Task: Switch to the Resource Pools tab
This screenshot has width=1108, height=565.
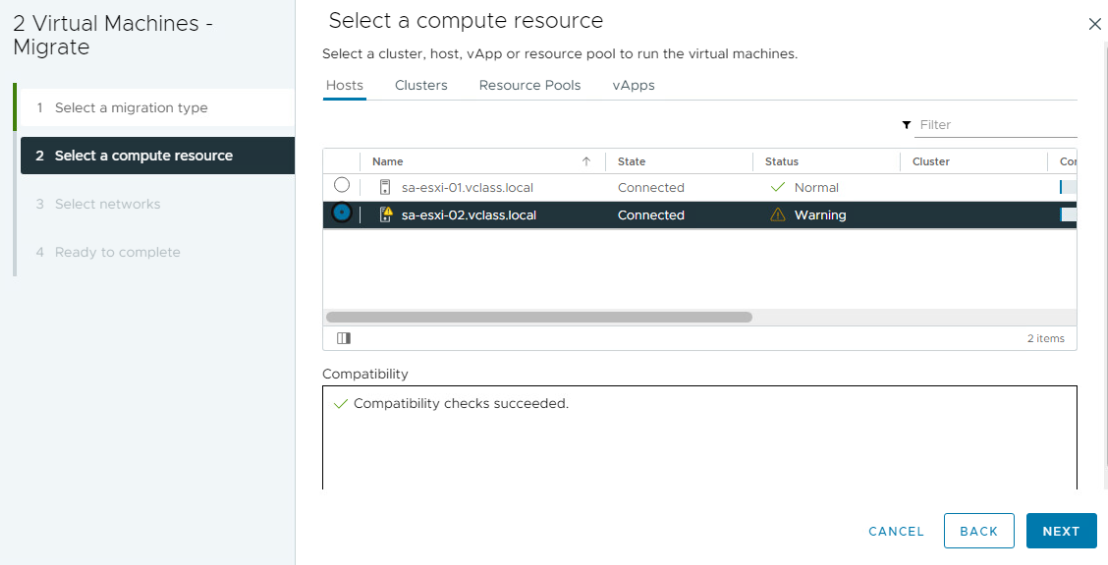Action: (x=530, y=85)
